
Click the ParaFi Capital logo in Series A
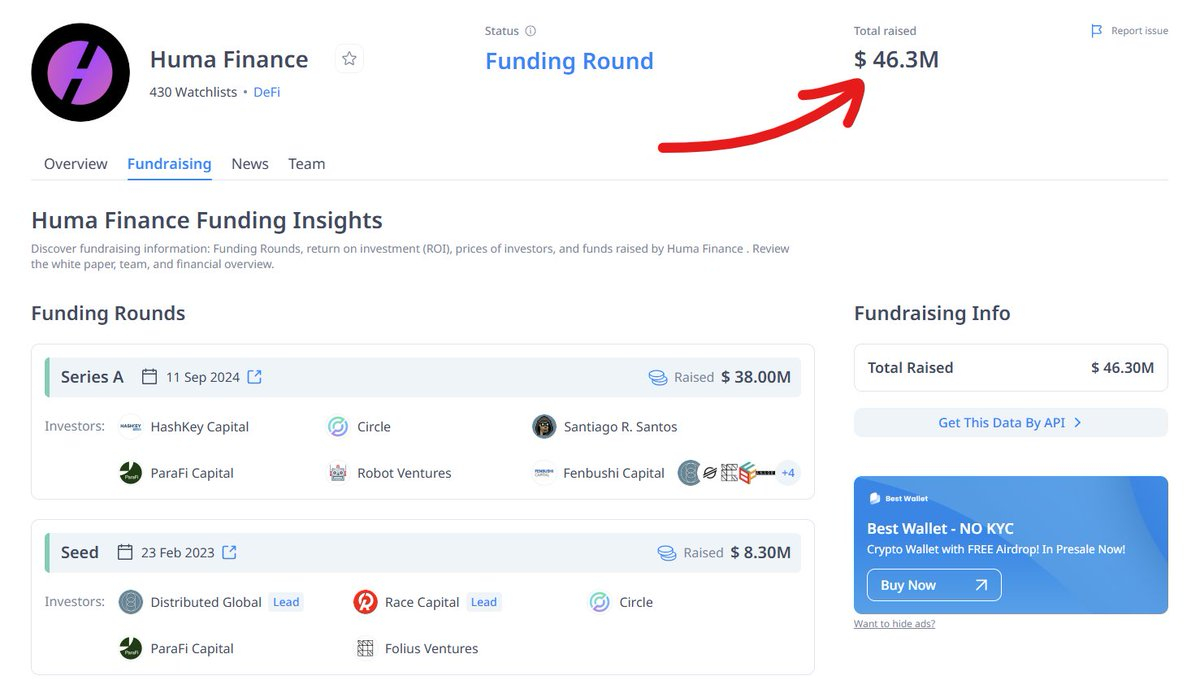131,473
